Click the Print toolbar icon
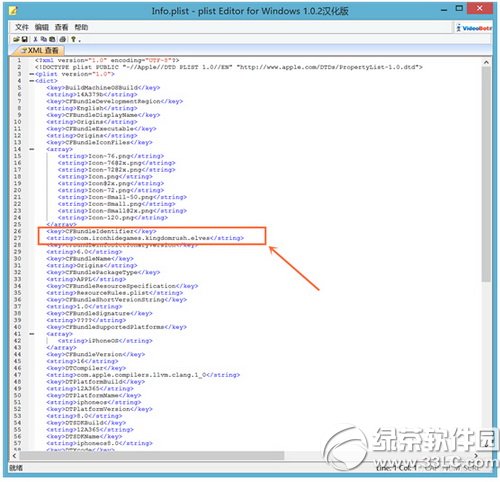This screenshot has height=482, width=500. (63, 39)
